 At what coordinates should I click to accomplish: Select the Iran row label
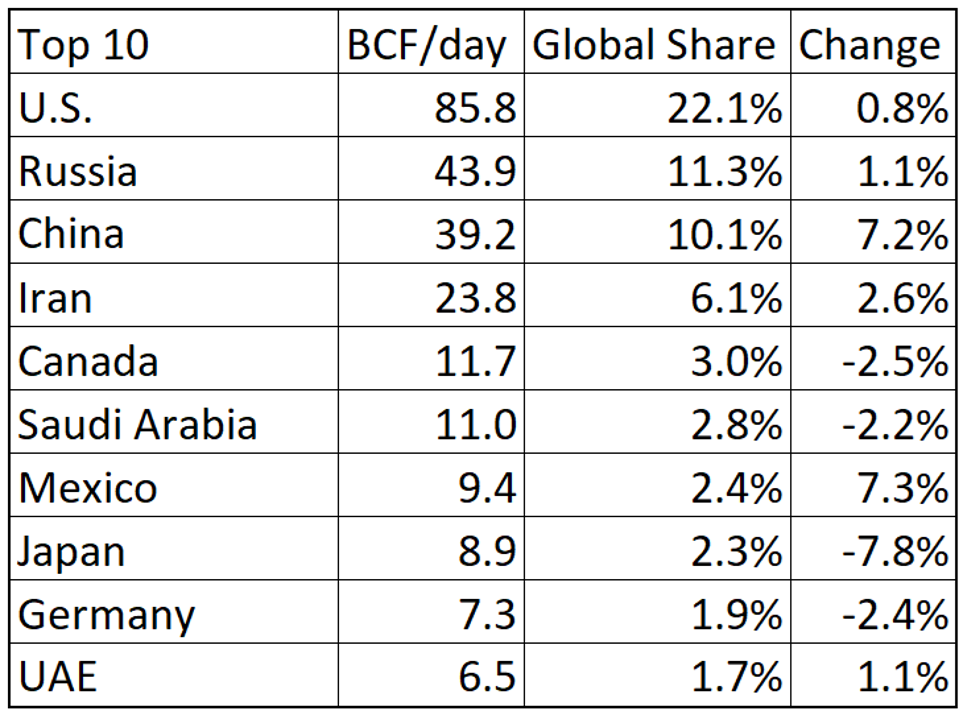tap(54, 297)
